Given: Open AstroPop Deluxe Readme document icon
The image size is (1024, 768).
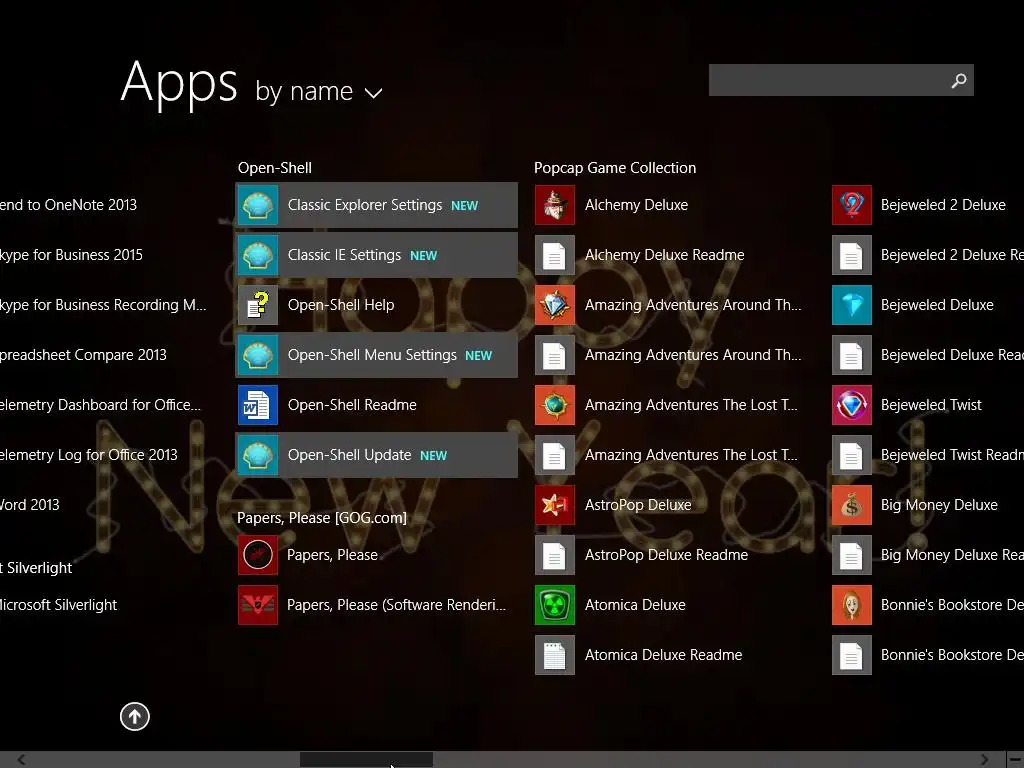Looking at the screenshot, I should [555, 555].
